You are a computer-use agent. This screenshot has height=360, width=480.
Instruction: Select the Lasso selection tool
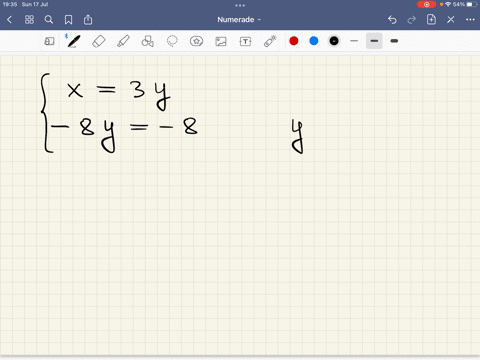[x=172, y=41]
